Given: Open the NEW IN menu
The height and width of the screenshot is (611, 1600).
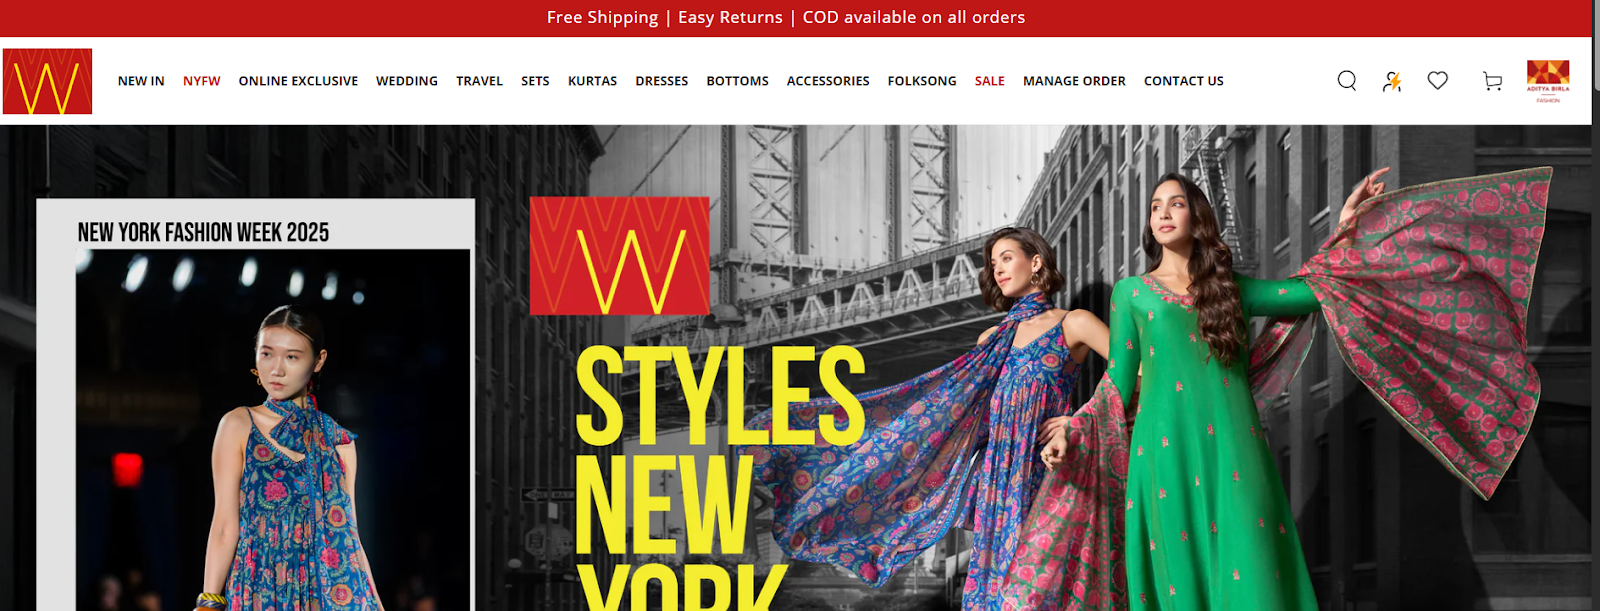Looking at the screenshot, I should tap(141, 81).
